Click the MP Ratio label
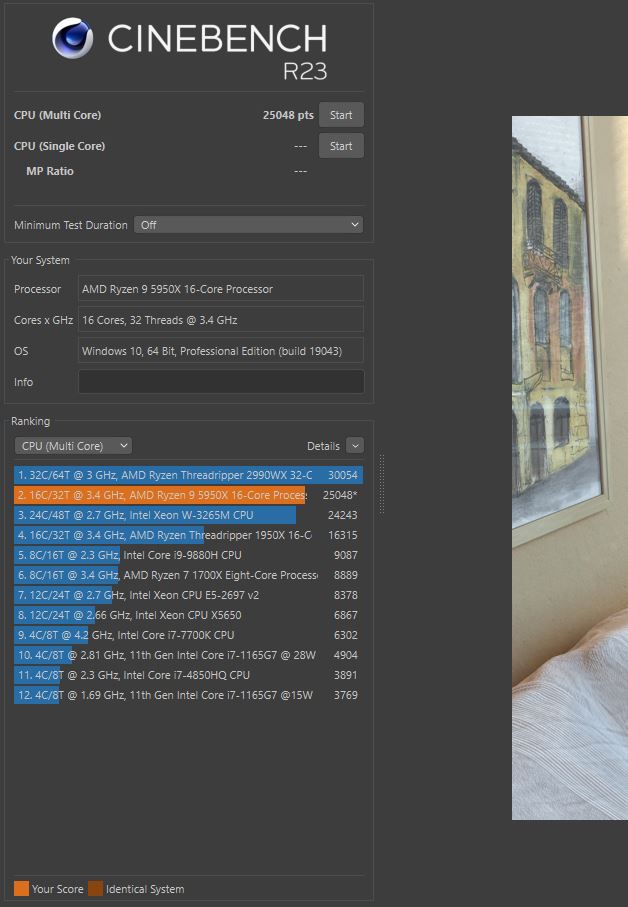This screenshot has width=628, height=907. click(50, 171)
